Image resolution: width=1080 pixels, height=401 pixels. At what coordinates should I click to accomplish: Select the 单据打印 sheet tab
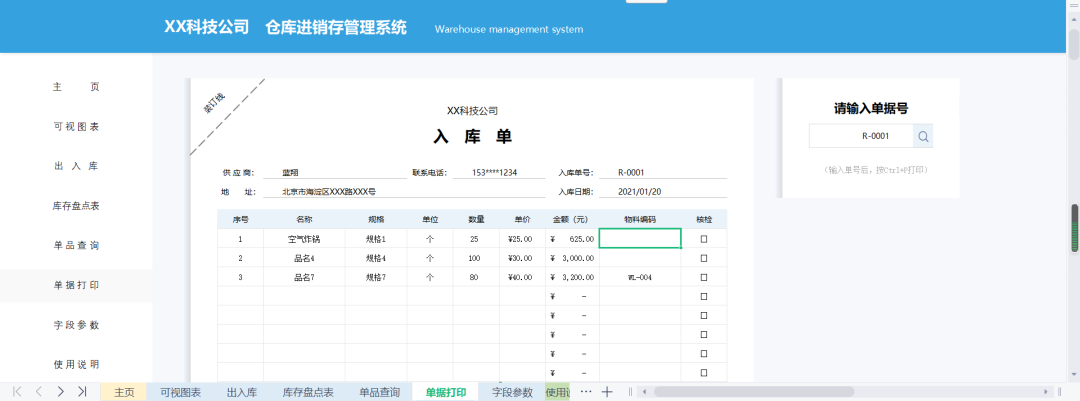point(446,392)
